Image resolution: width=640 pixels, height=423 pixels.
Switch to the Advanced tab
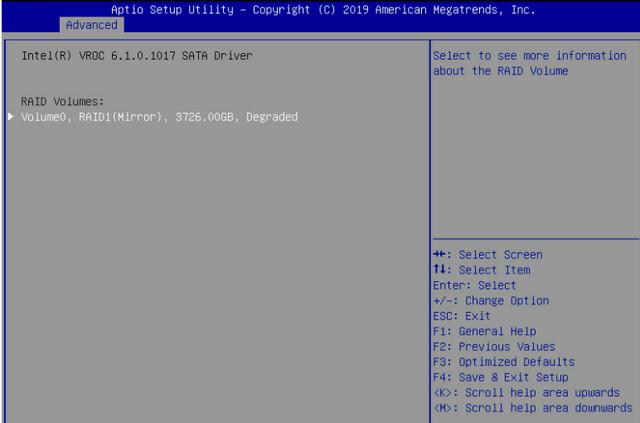point(91,25)
